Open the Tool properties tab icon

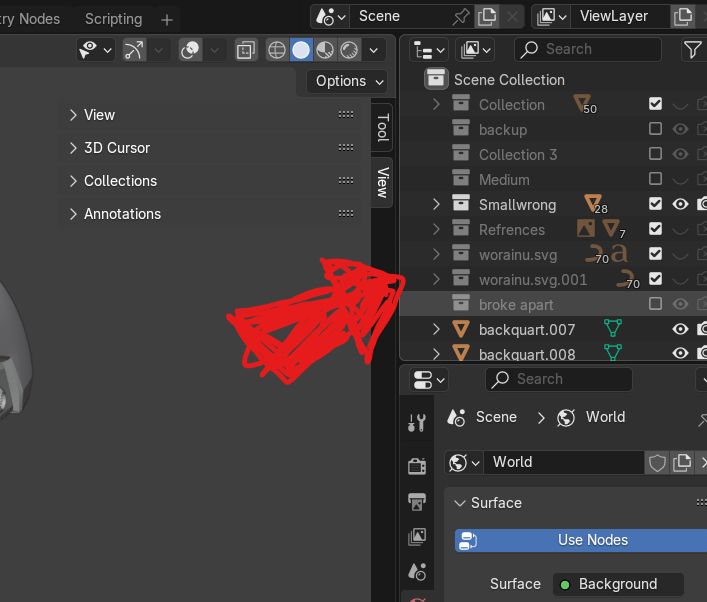[x=417, y=423]
